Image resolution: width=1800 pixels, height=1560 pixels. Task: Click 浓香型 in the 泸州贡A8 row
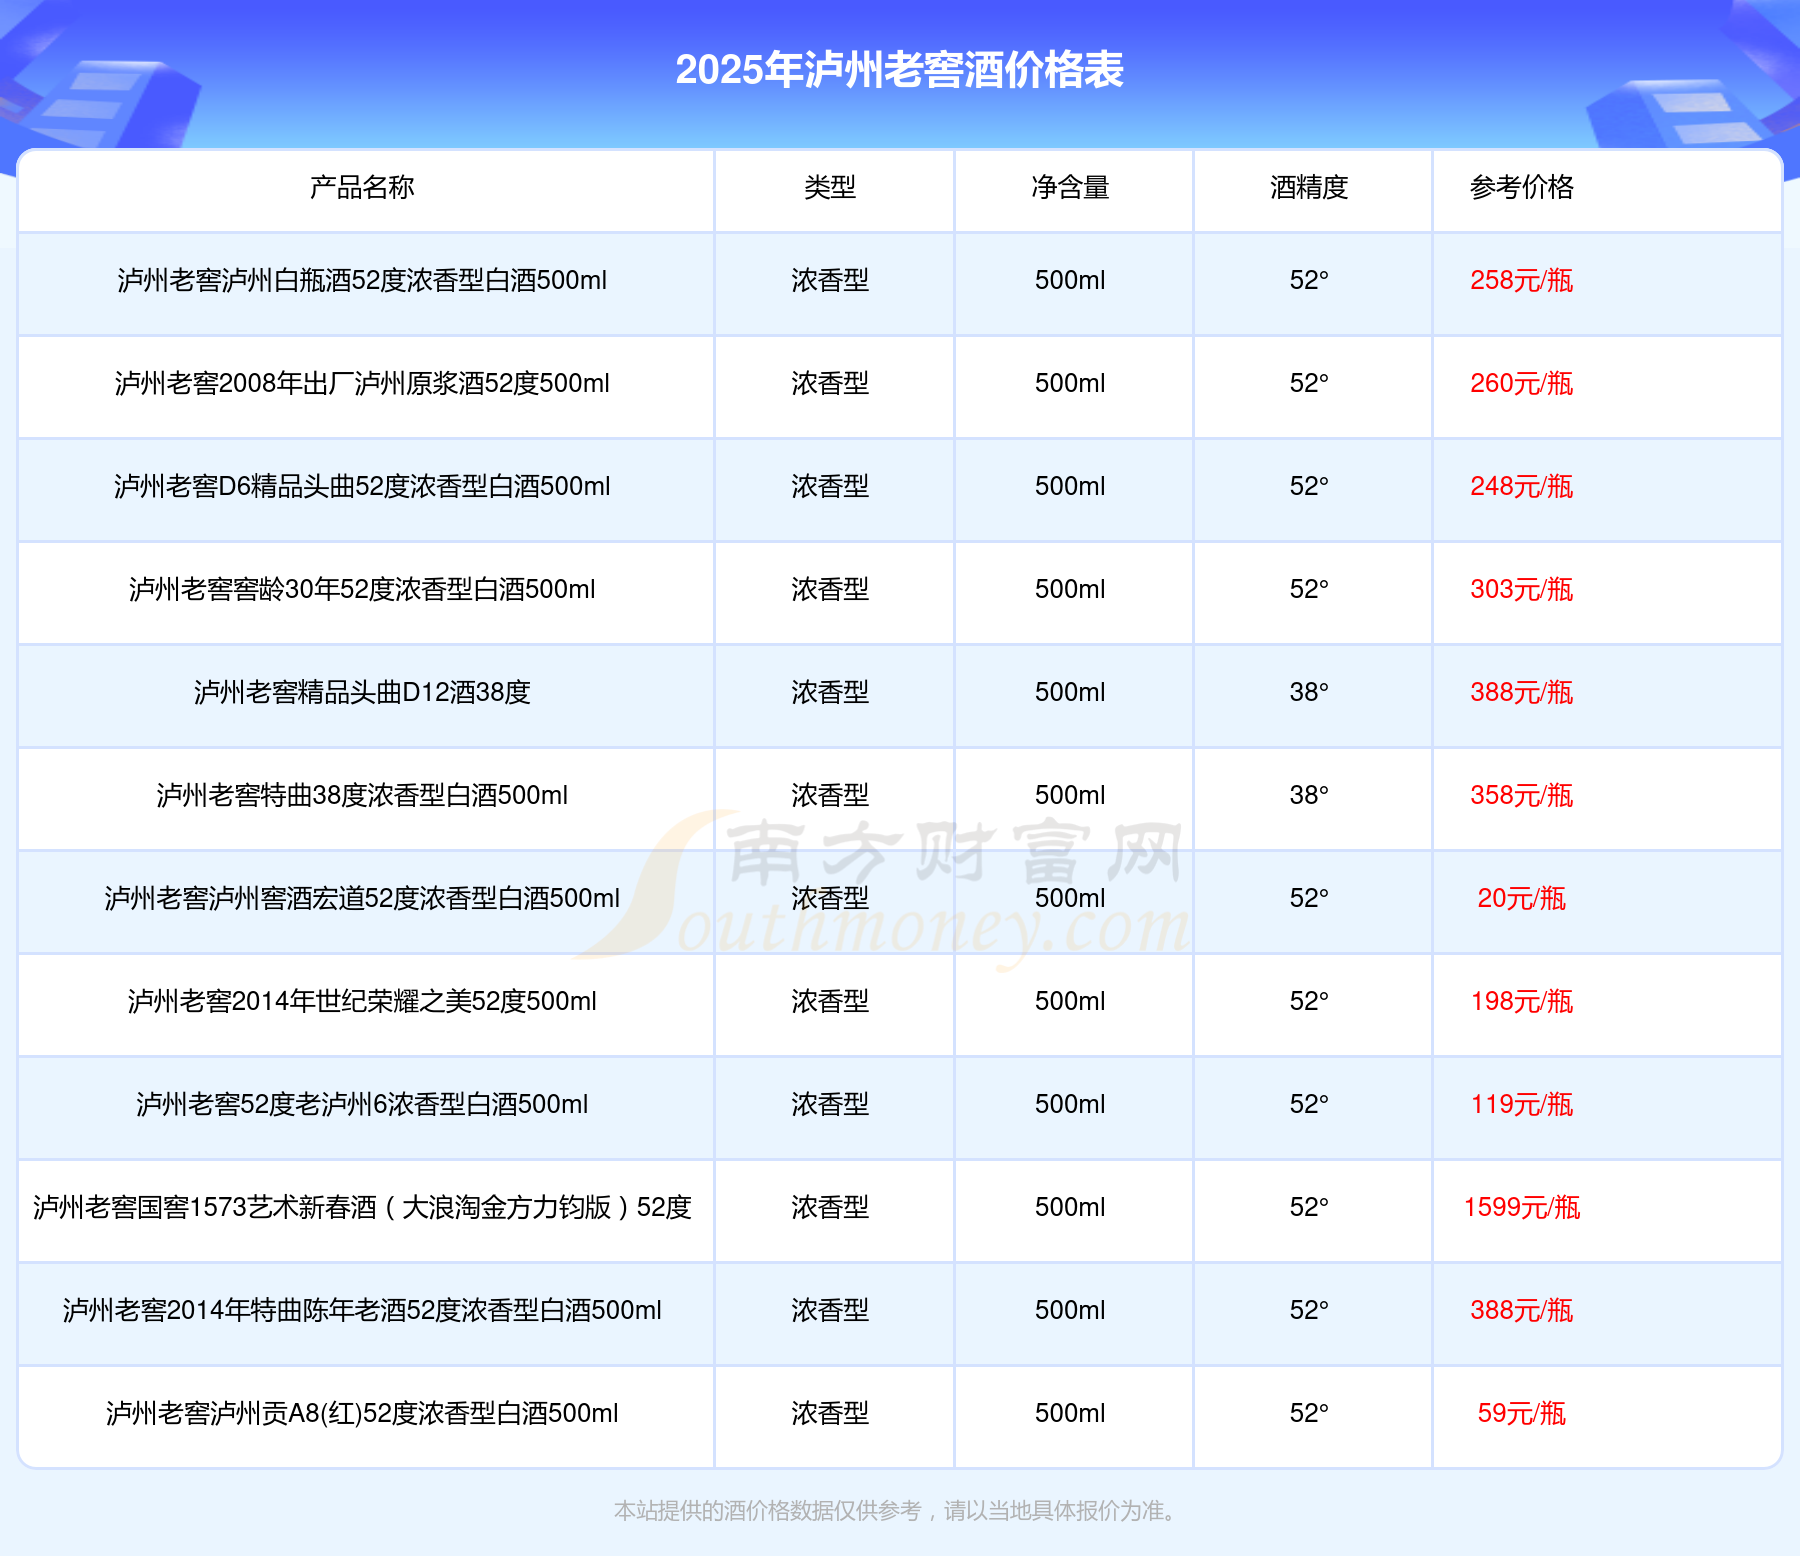pos(830,1414)
